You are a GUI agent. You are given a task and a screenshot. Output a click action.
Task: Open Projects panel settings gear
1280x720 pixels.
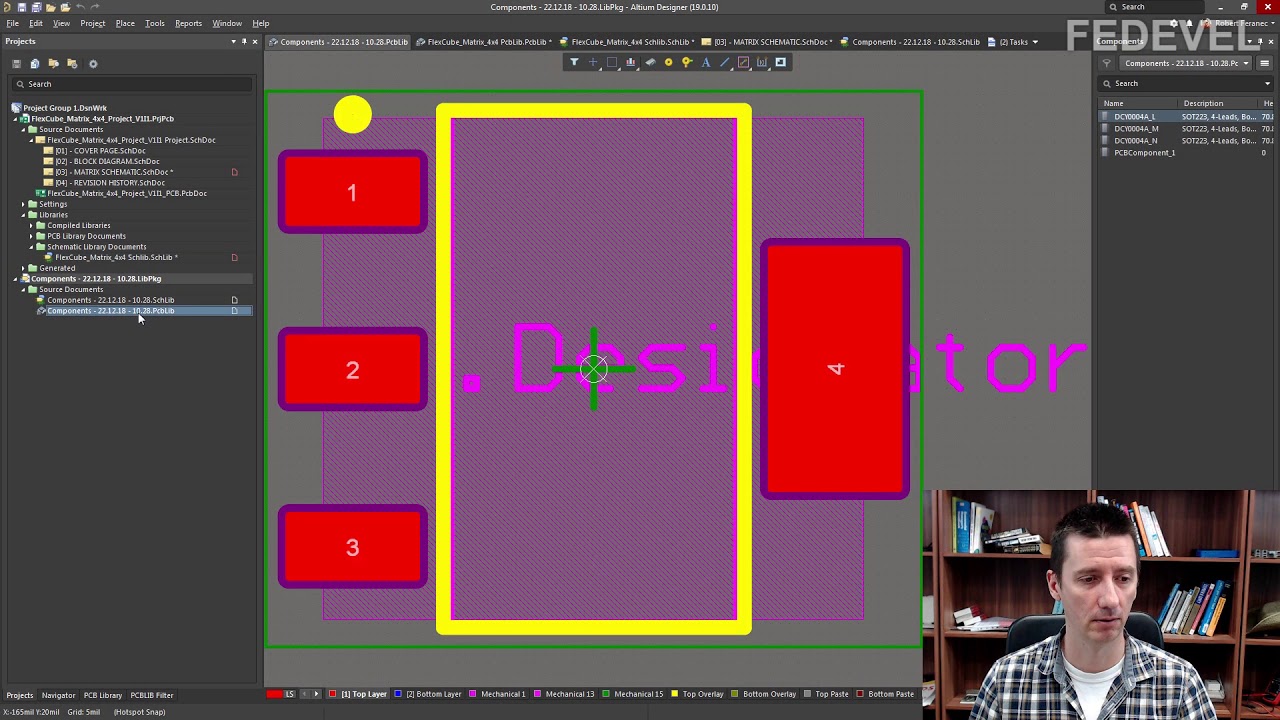pyautogui.click(x=93, y=64)
